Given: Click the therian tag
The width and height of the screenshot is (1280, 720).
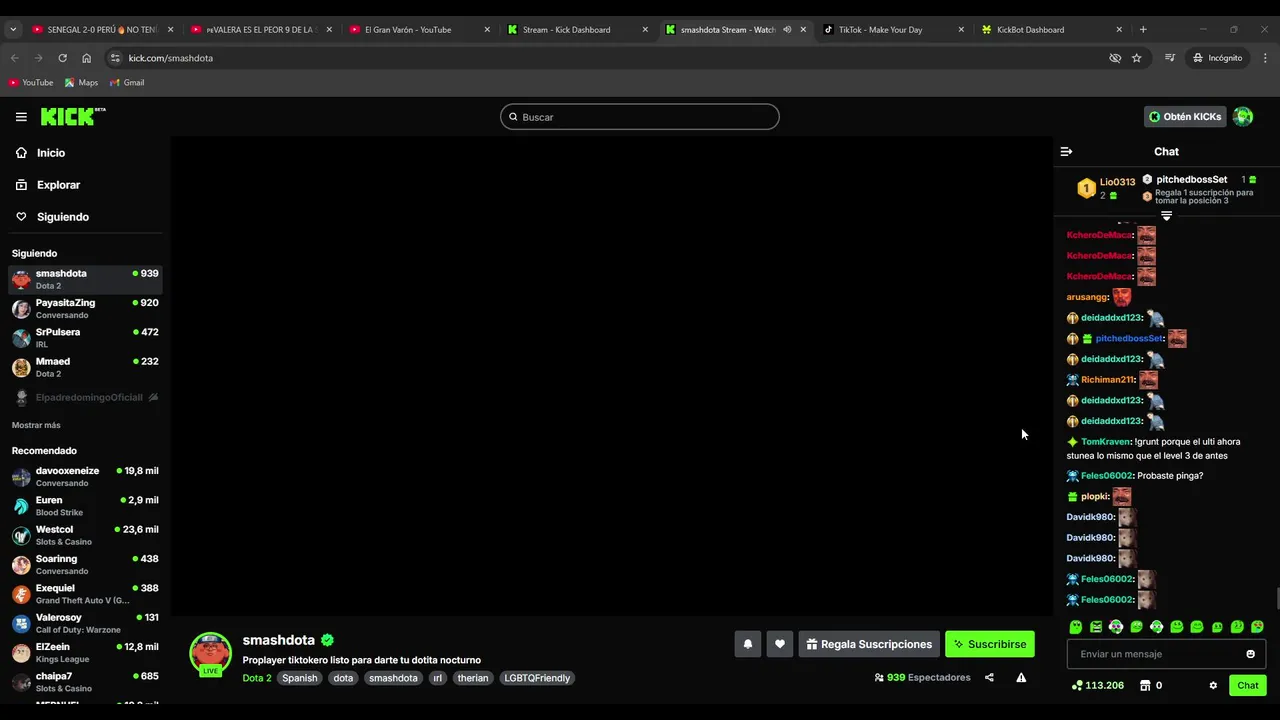Looking at the screenshot, I should tap(473, 678).
